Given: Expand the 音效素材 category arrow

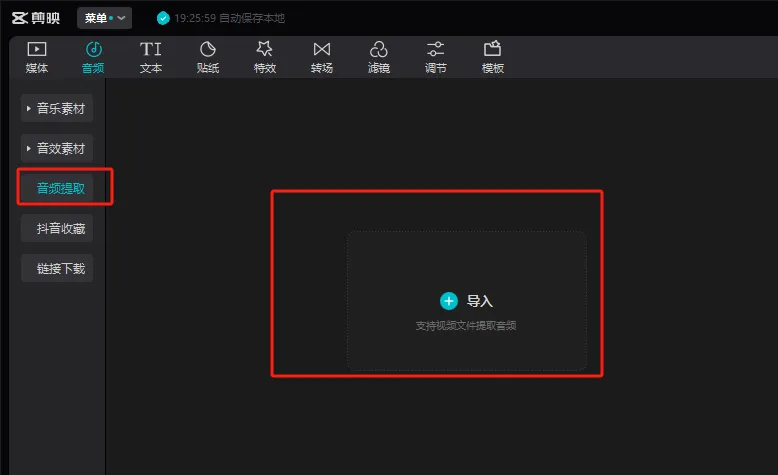Looking at the screenshot, I should click(x=29, y=148).
